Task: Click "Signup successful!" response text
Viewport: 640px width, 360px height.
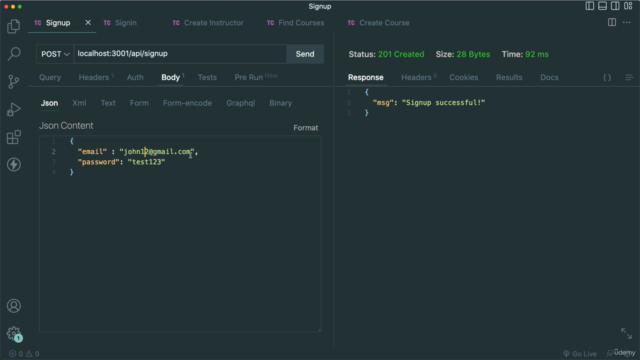Action: [x=443, y=103]
